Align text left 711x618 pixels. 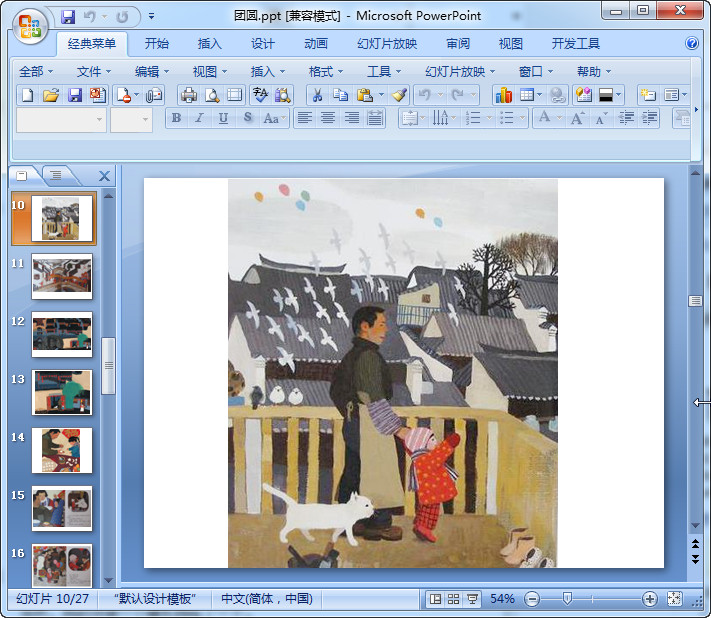pyautogui.click(x=305, y=118)
